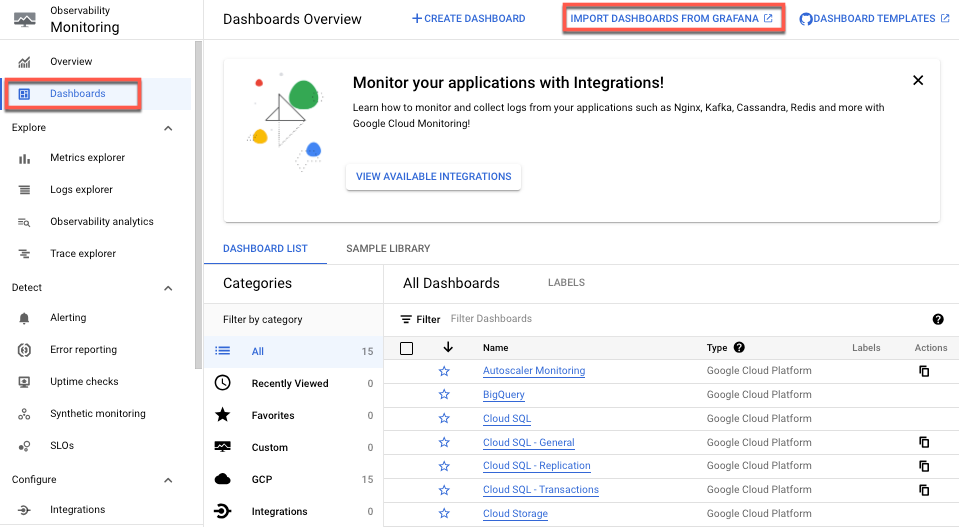Open the help icon beside the filter bar
The height and width of the screenshot is (527, 959).
coord(938,319)
